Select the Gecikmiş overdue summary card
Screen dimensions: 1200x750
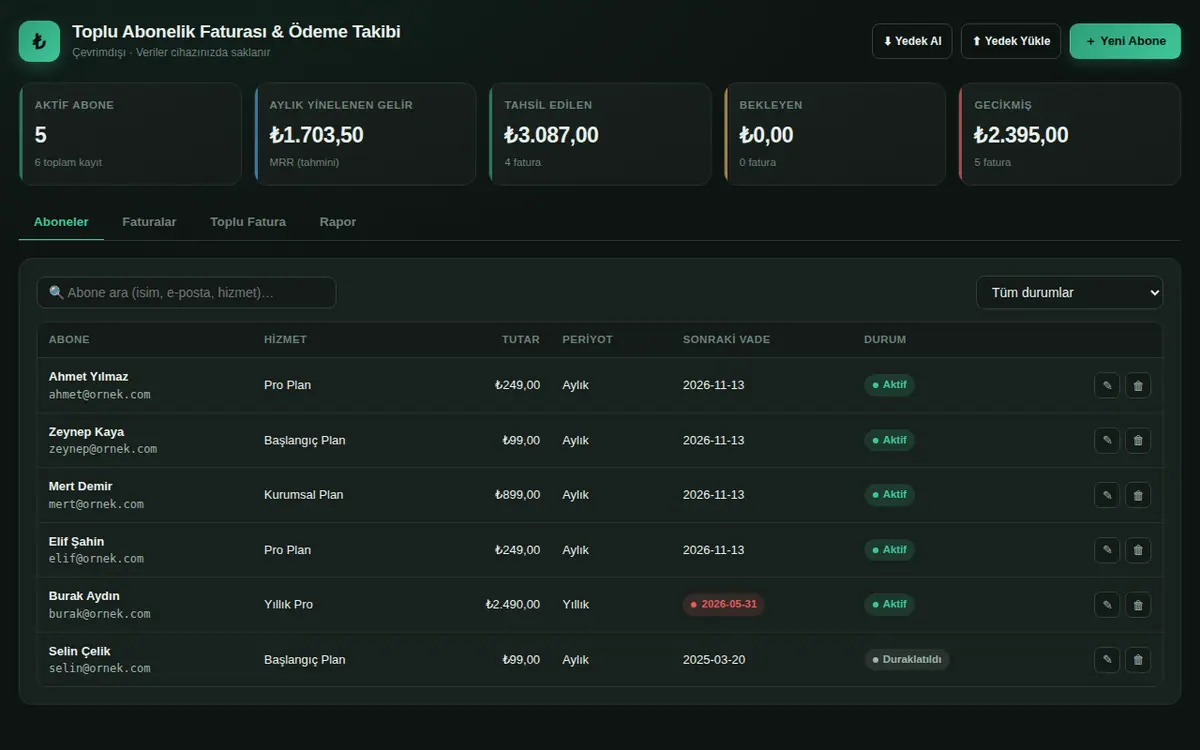tap(1070, 134)
